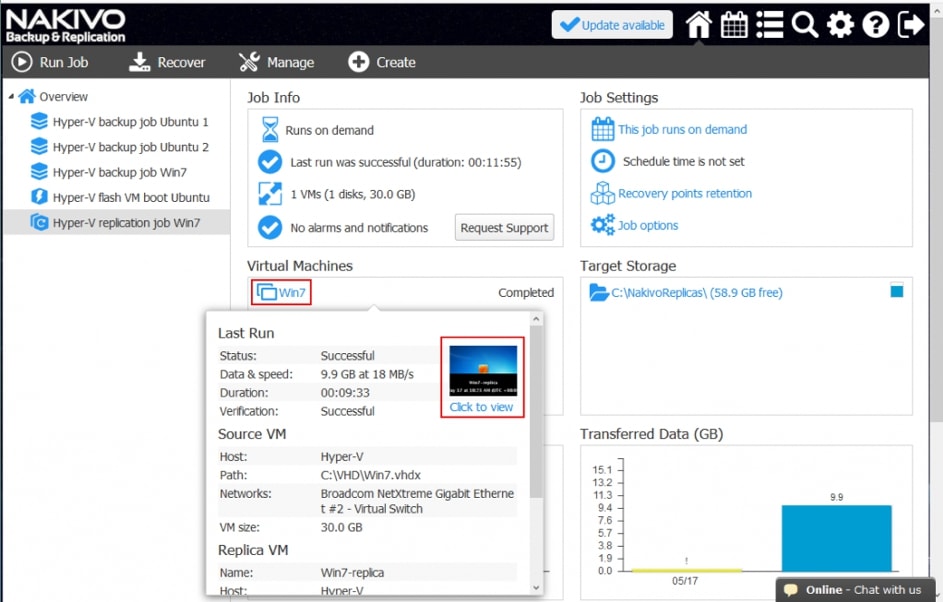Open the calendar view icon
The image size is (943, 602).
(734, 25)
